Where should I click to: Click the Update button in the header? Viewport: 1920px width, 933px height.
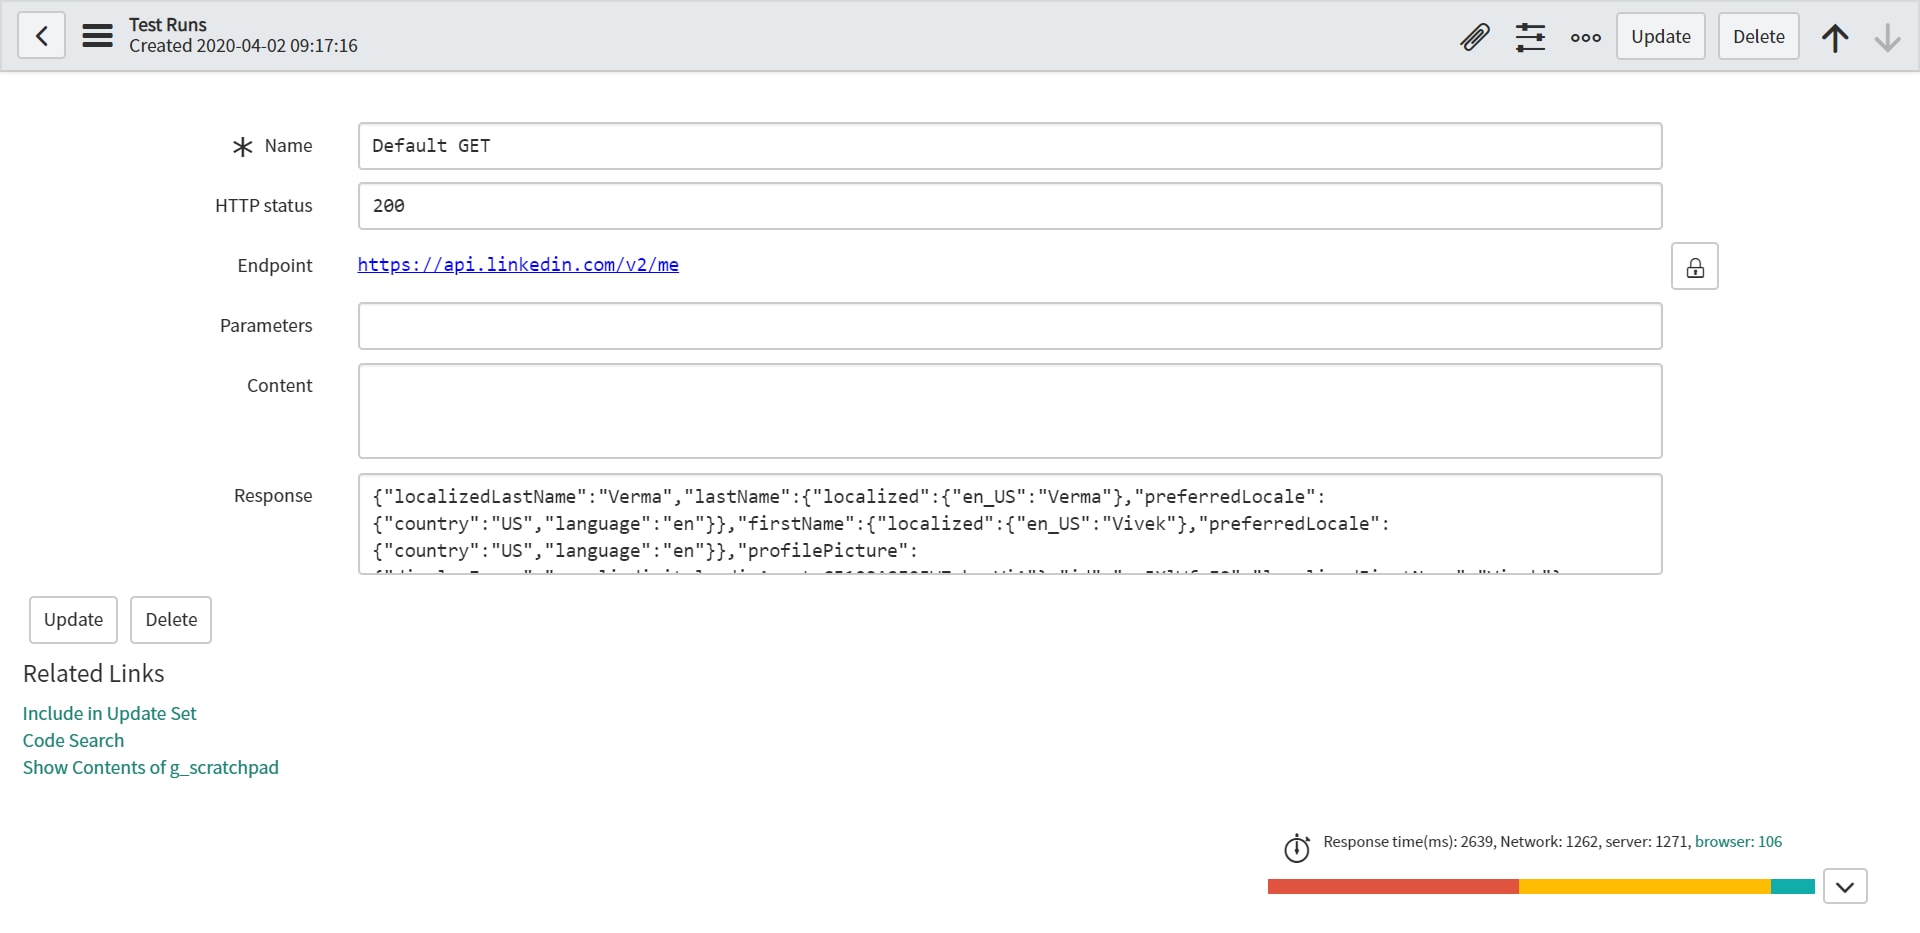pyautogui.click(x=1659, y=36)
